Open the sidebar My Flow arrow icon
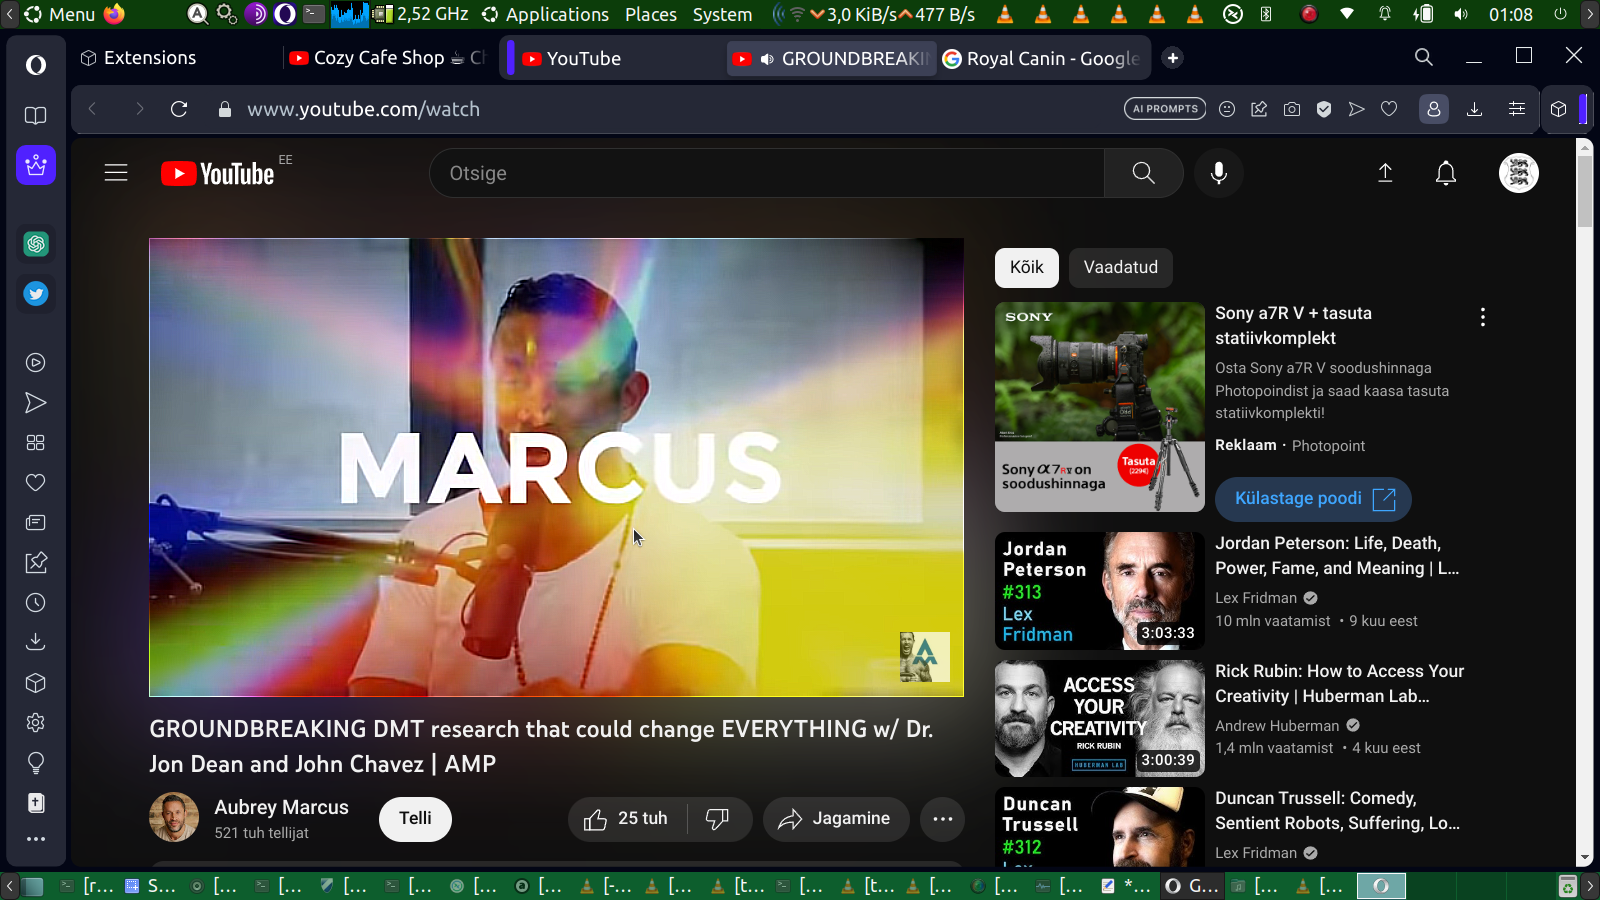 [36, 403]
